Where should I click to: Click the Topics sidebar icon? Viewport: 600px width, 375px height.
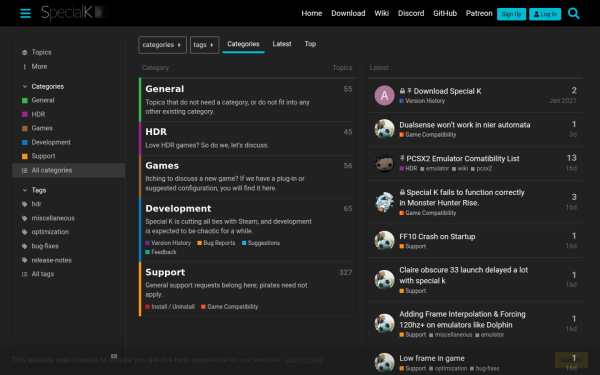point(24,52)
